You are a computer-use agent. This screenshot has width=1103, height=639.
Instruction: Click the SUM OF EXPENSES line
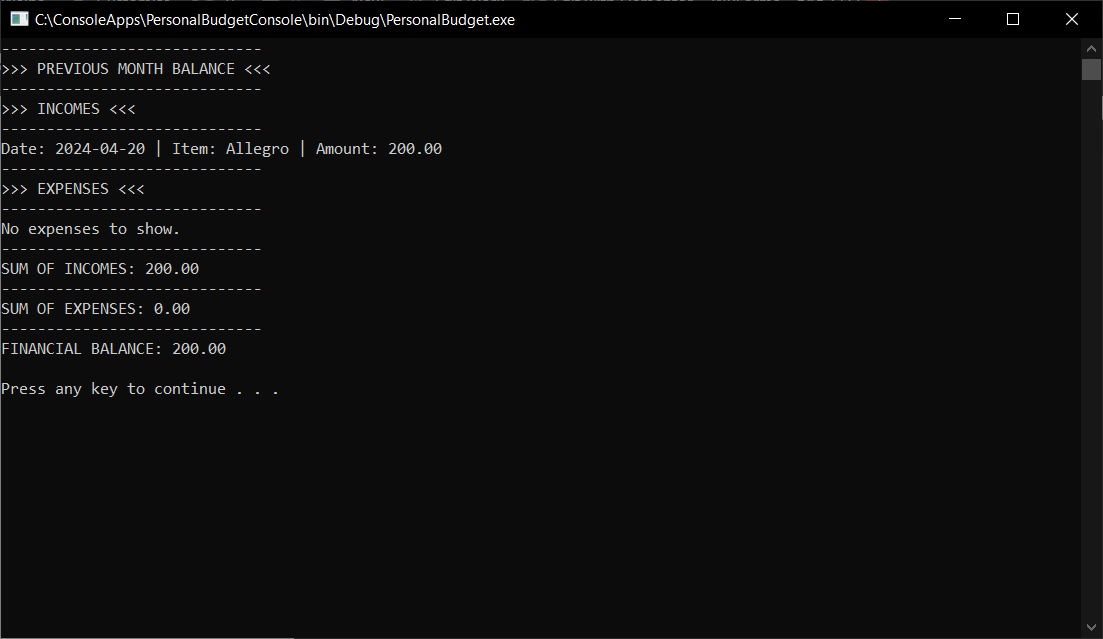[96, 309]
